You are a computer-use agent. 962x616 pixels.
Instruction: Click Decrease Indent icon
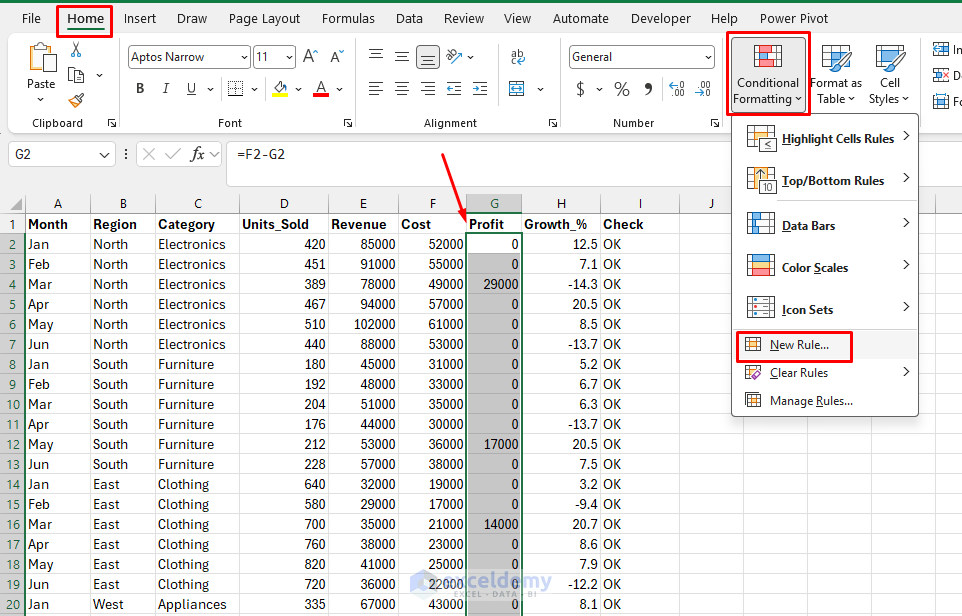454,89
